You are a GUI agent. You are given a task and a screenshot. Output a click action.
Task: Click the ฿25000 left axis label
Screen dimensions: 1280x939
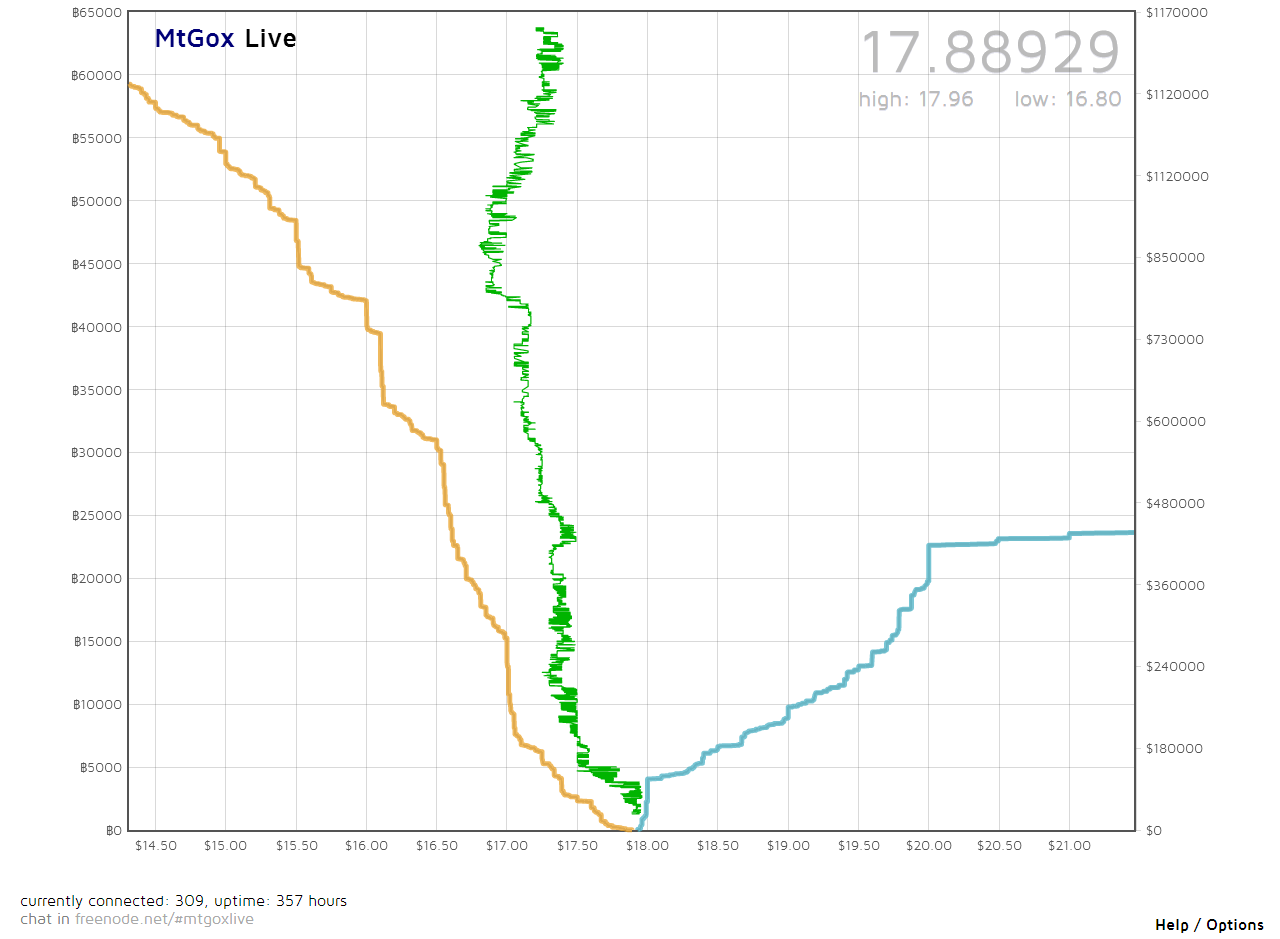click(97, 516)
